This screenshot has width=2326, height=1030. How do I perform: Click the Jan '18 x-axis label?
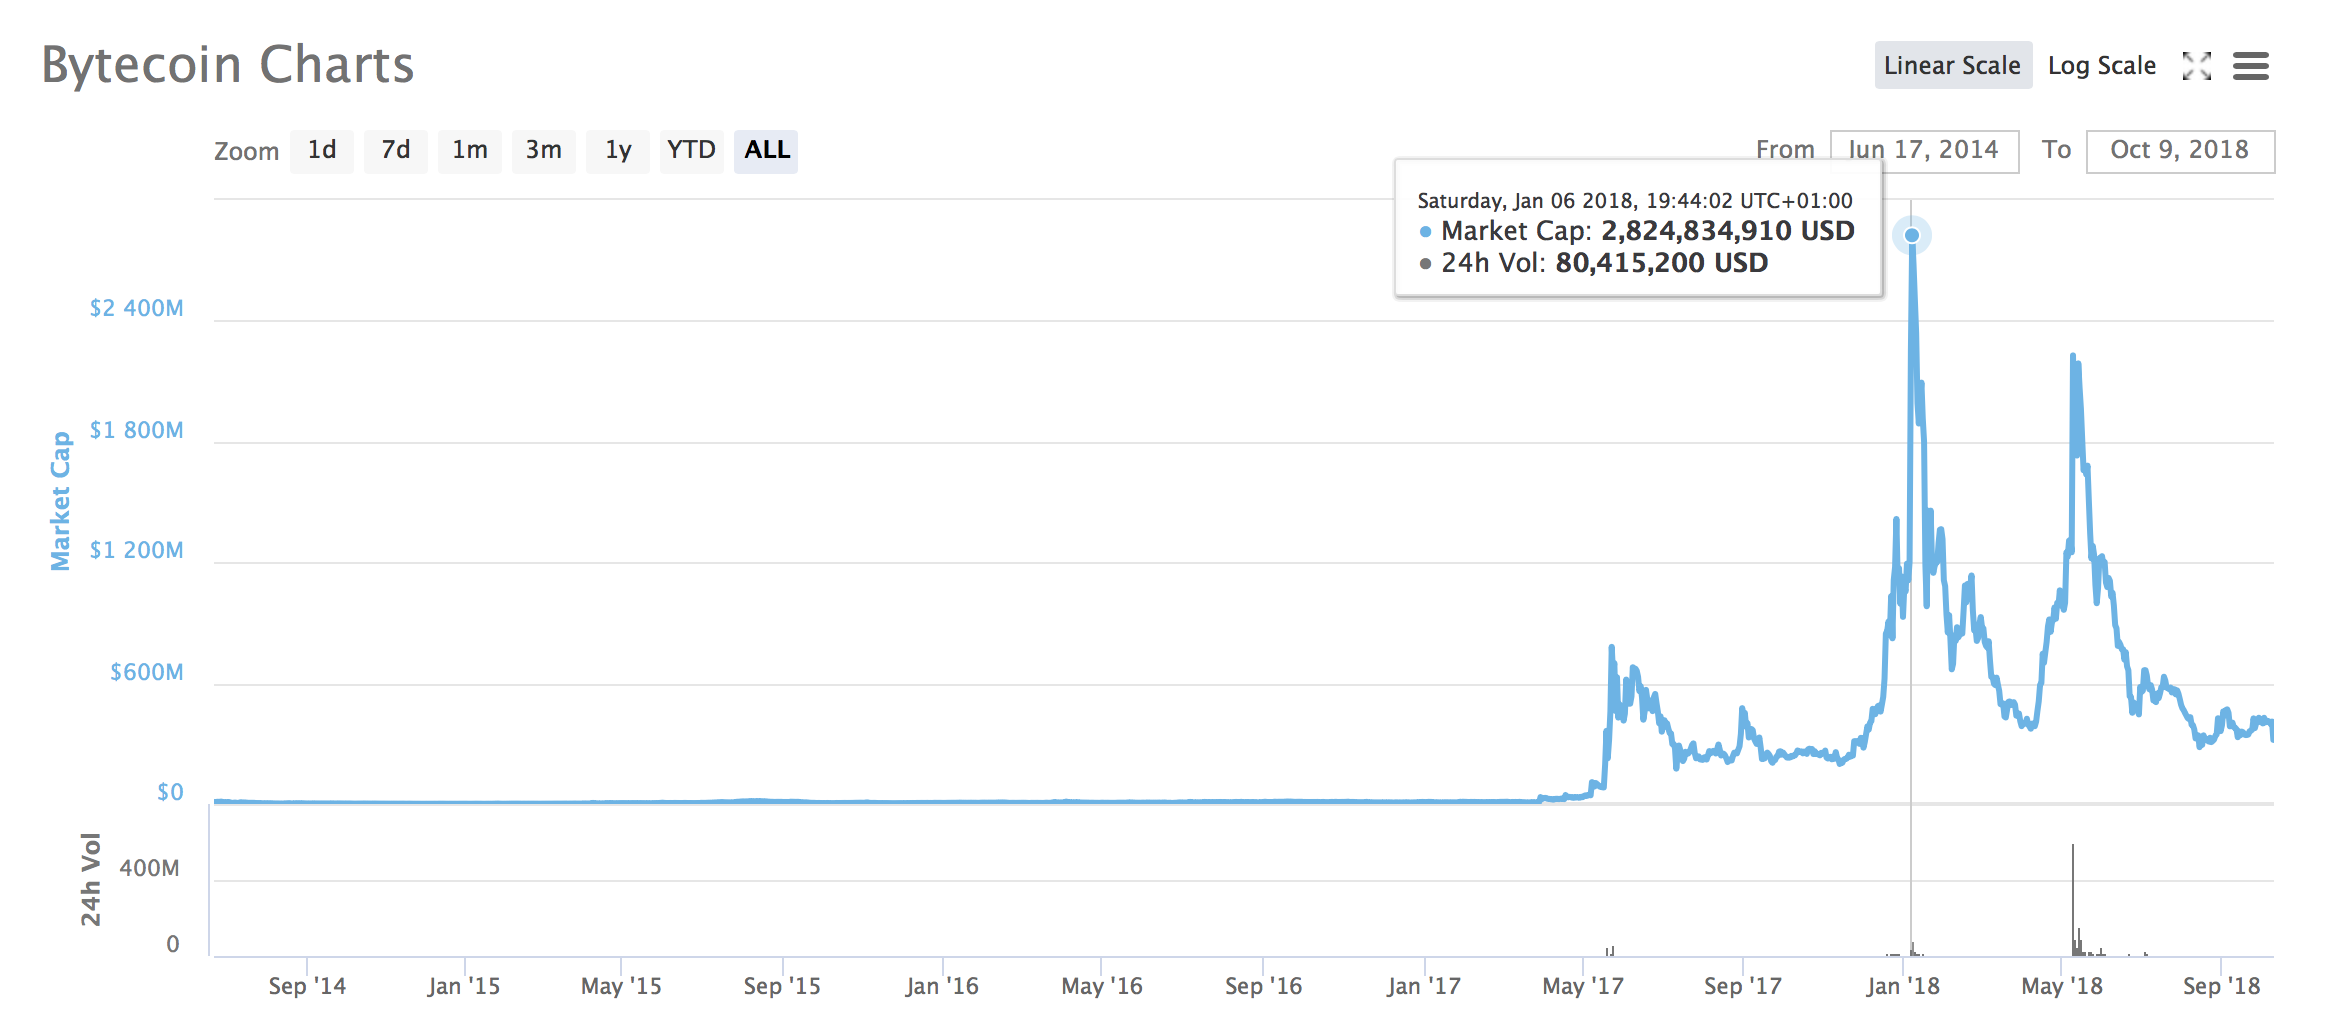pyautogui.click(x=1902, y=986)
